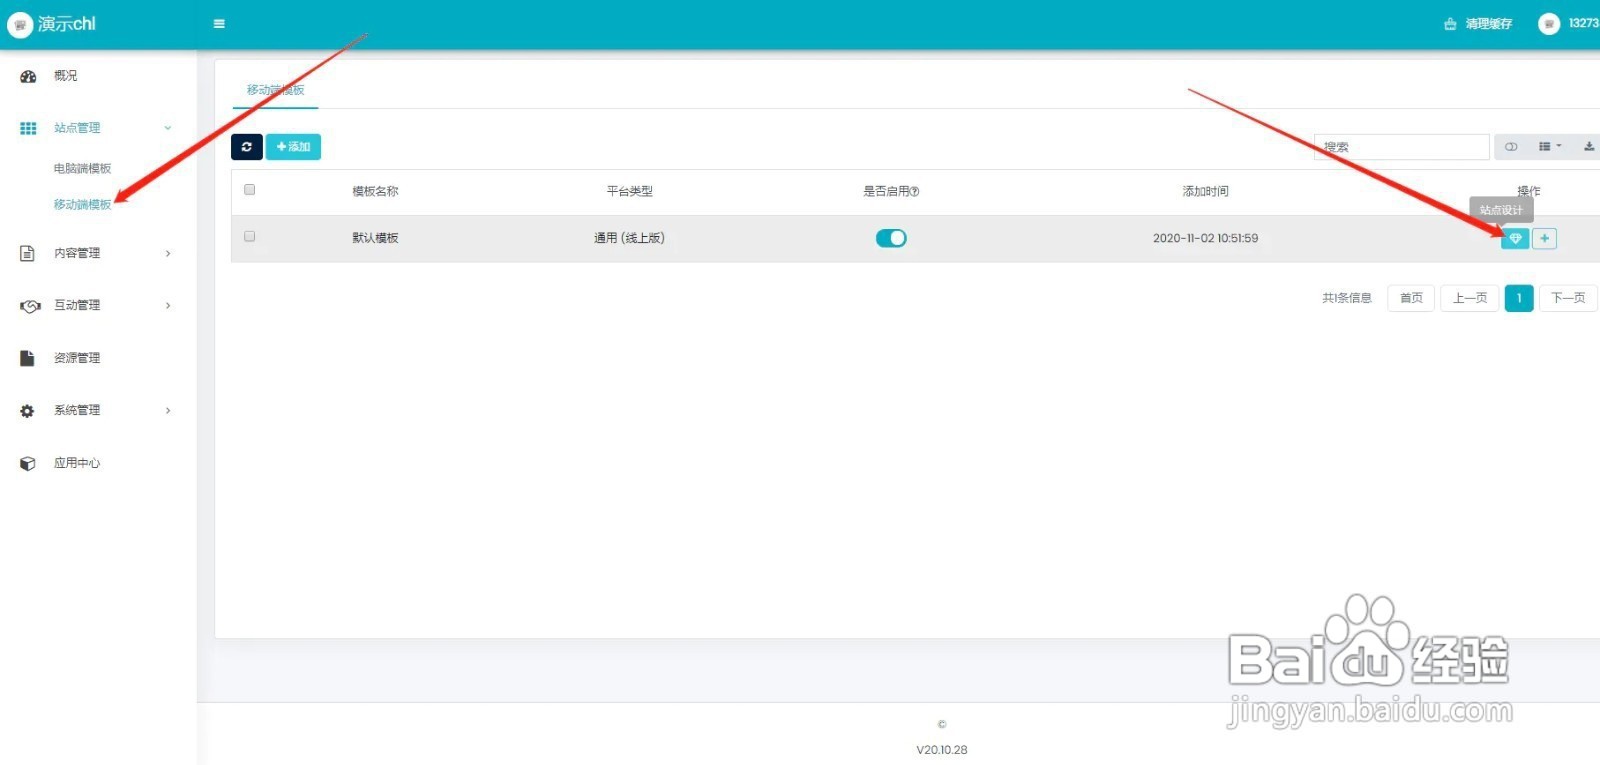The width and height of the screenshot is (1600, 765).
Task: Select the 移动端模板 tab
Action: [276, 90]
